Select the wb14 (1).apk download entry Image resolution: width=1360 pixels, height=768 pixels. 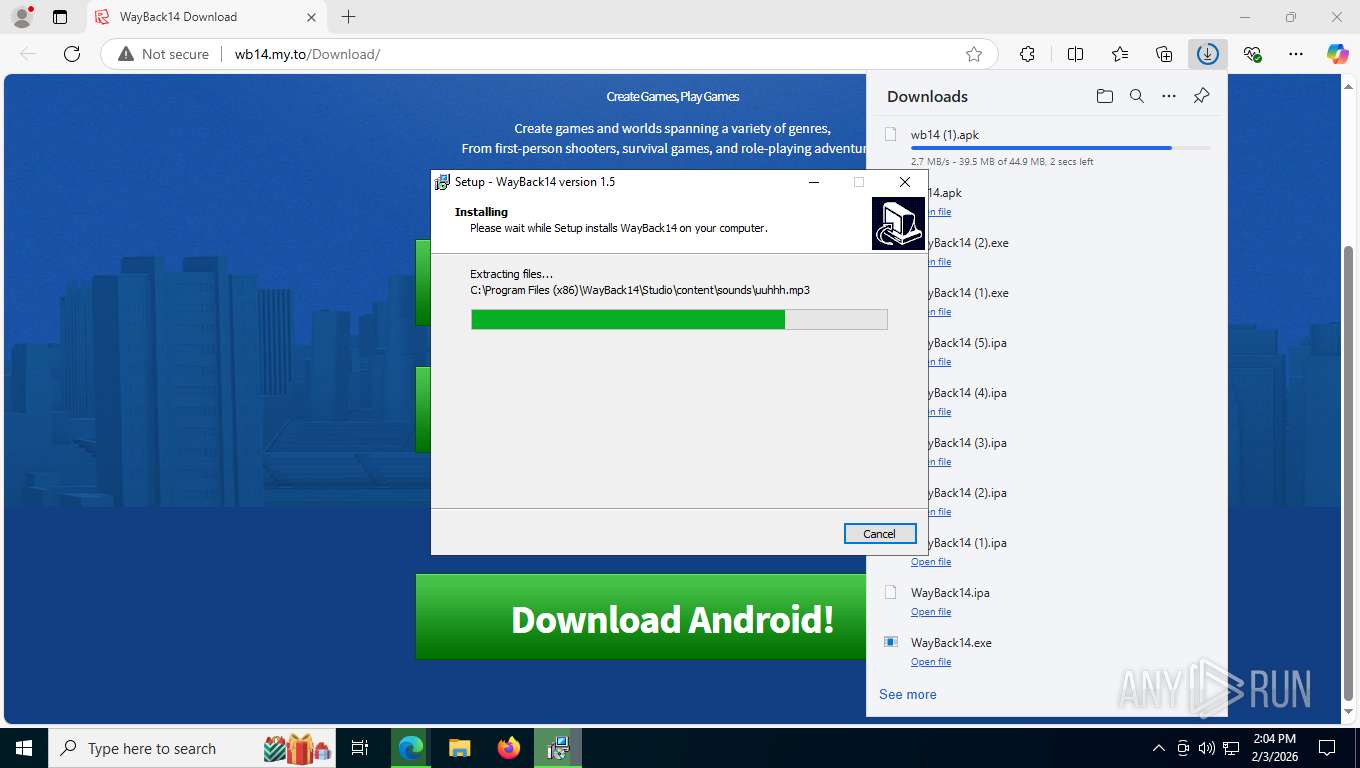click(x=1047, y=146)
